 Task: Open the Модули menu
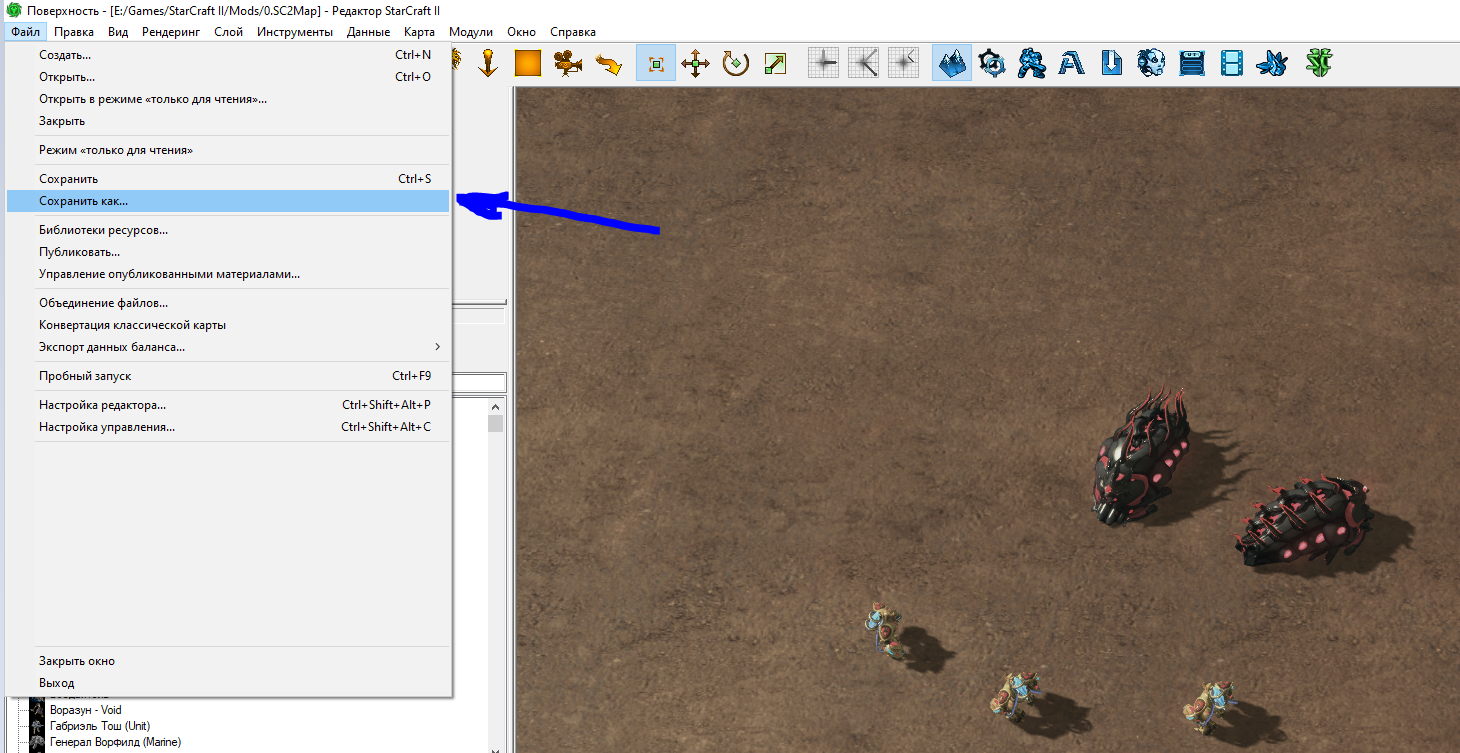tap(471, 32)
